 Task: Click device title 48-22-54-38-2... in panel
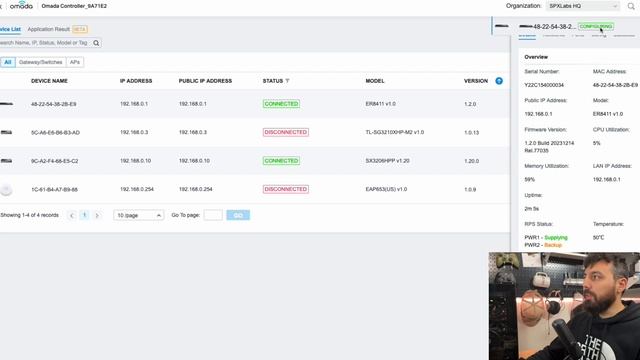(x=554, y=27)
